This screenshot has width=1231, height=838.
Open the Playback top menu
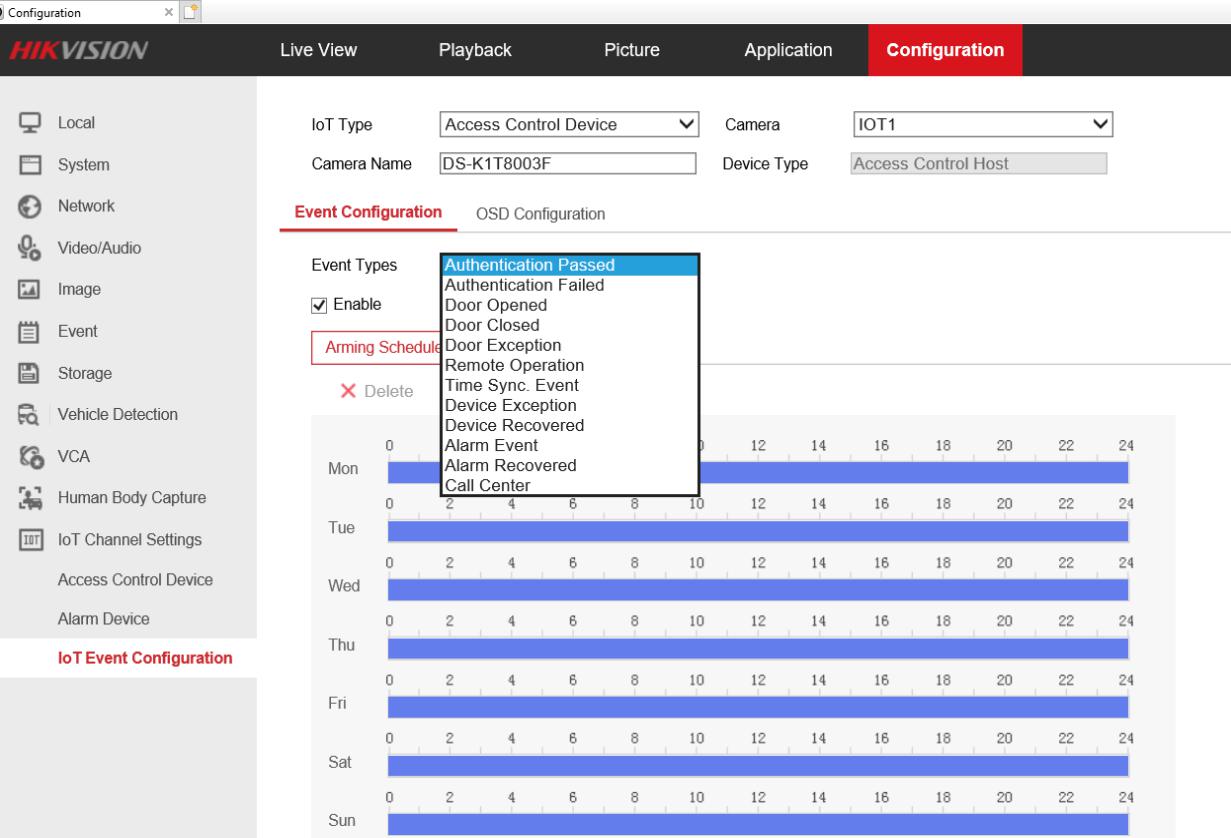(x=475, y=50)
